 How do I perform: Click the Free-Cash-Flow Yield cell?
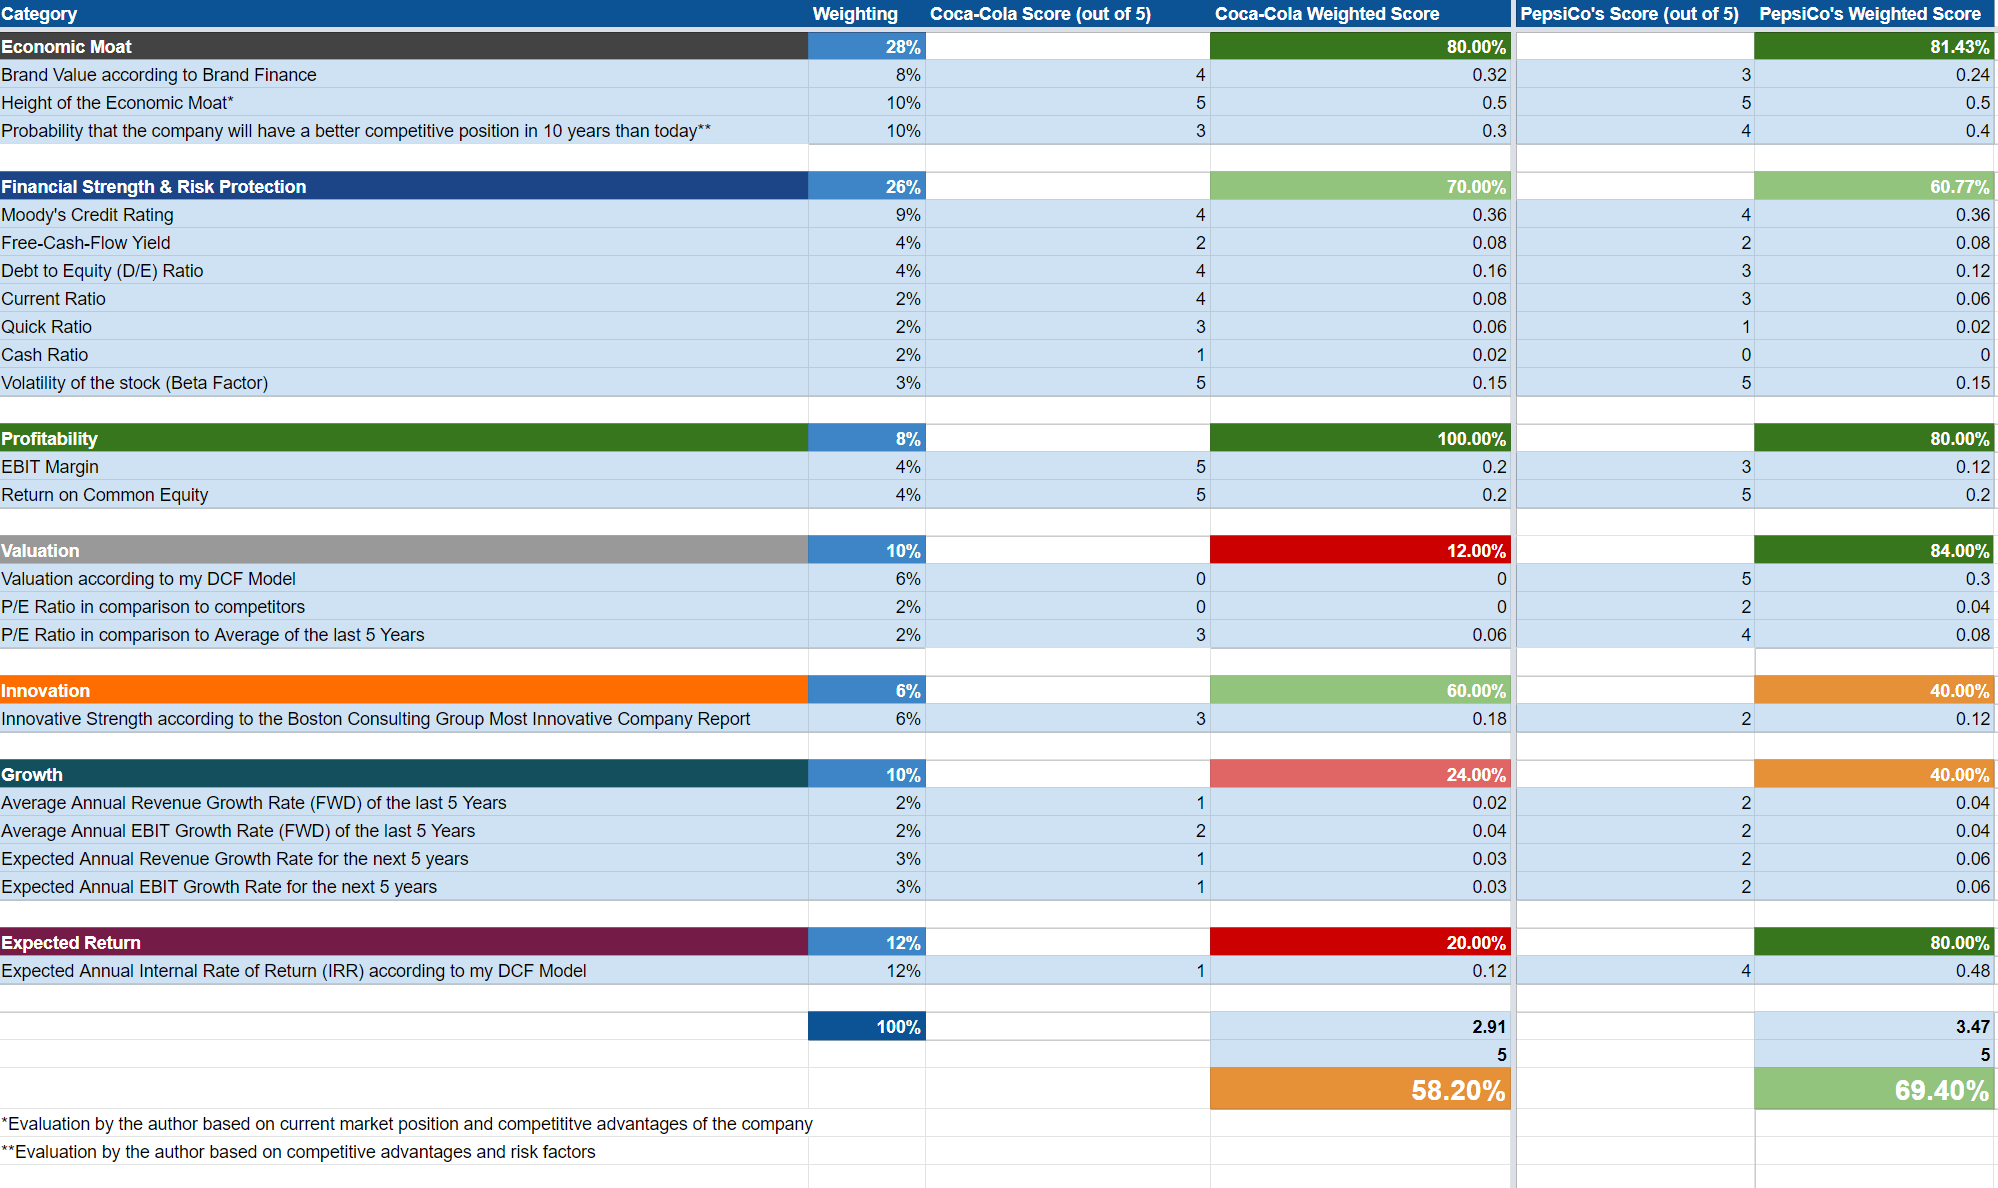(404, 242)
